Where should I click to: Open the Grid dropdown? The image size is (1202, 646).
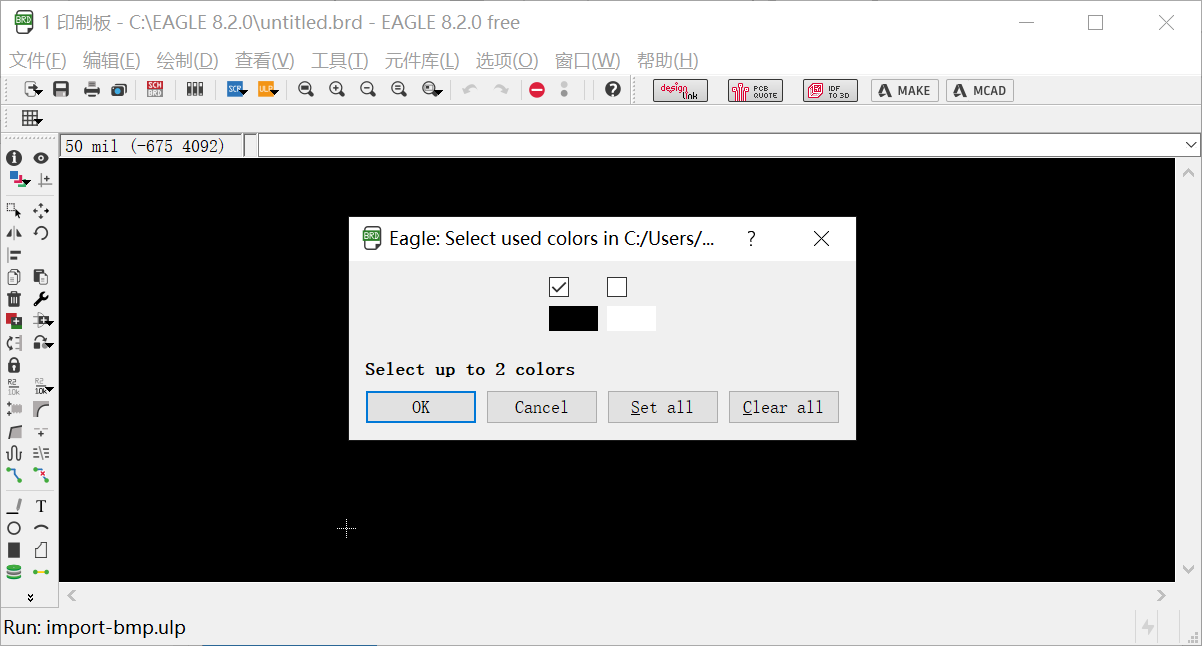(x=31, y=118)
